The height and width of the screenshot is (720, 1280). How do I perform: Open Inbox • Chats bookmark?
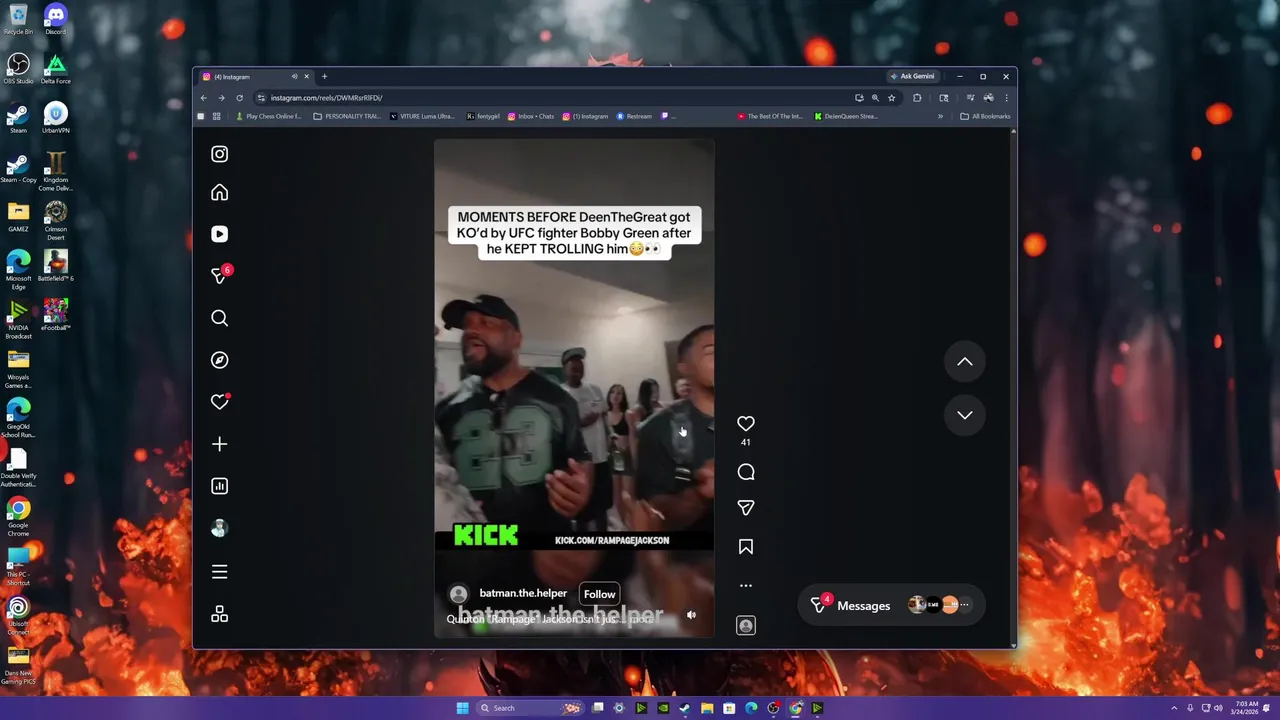[x=531, y=116]
